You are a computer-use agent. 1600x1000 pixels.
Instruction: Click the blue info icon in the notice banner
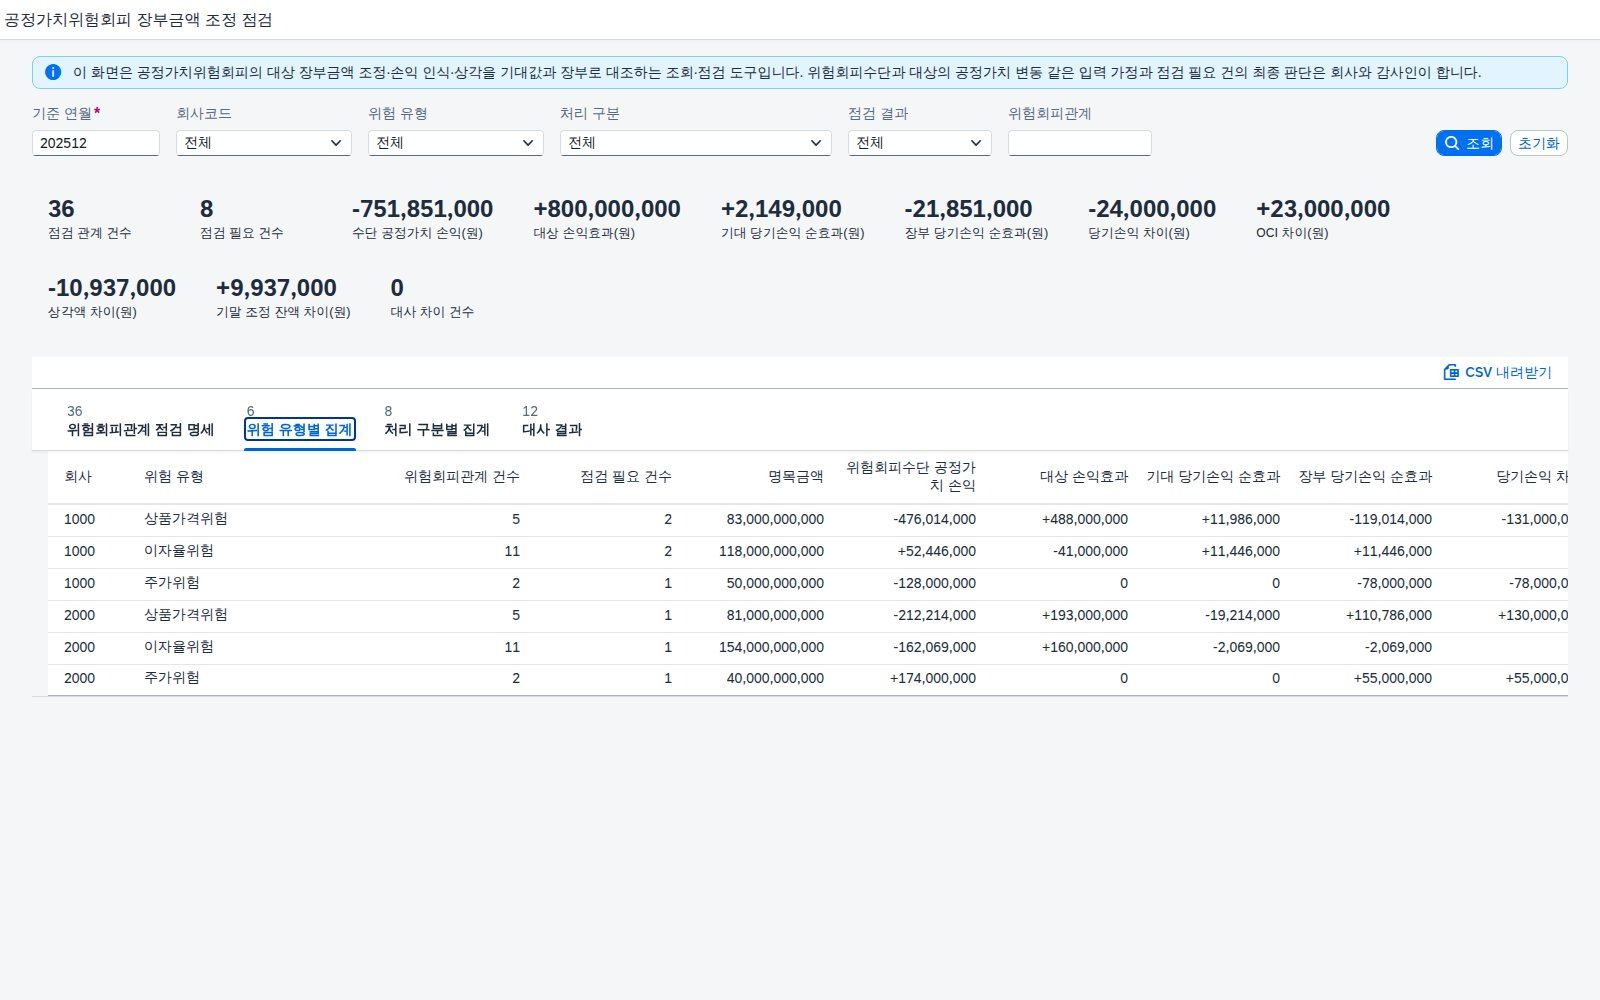coord(53,72)
